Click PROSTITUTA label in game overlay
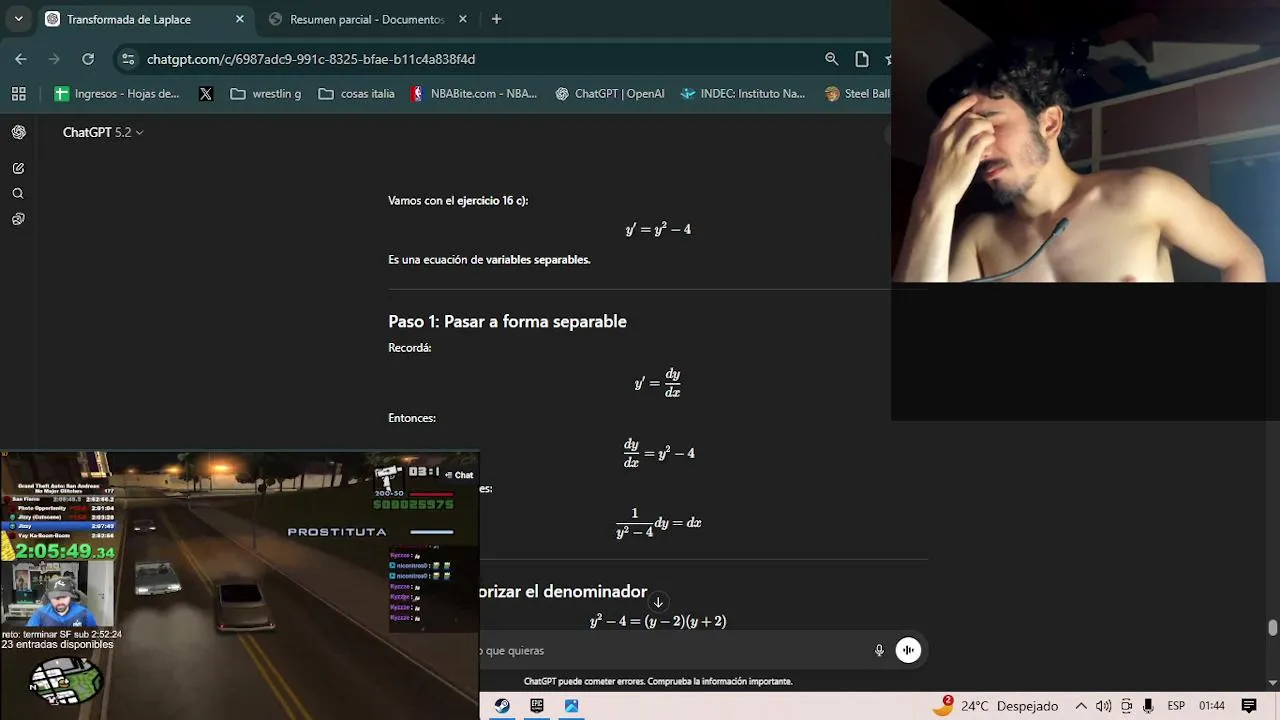1280x720 pixels. tap(337, 532)
